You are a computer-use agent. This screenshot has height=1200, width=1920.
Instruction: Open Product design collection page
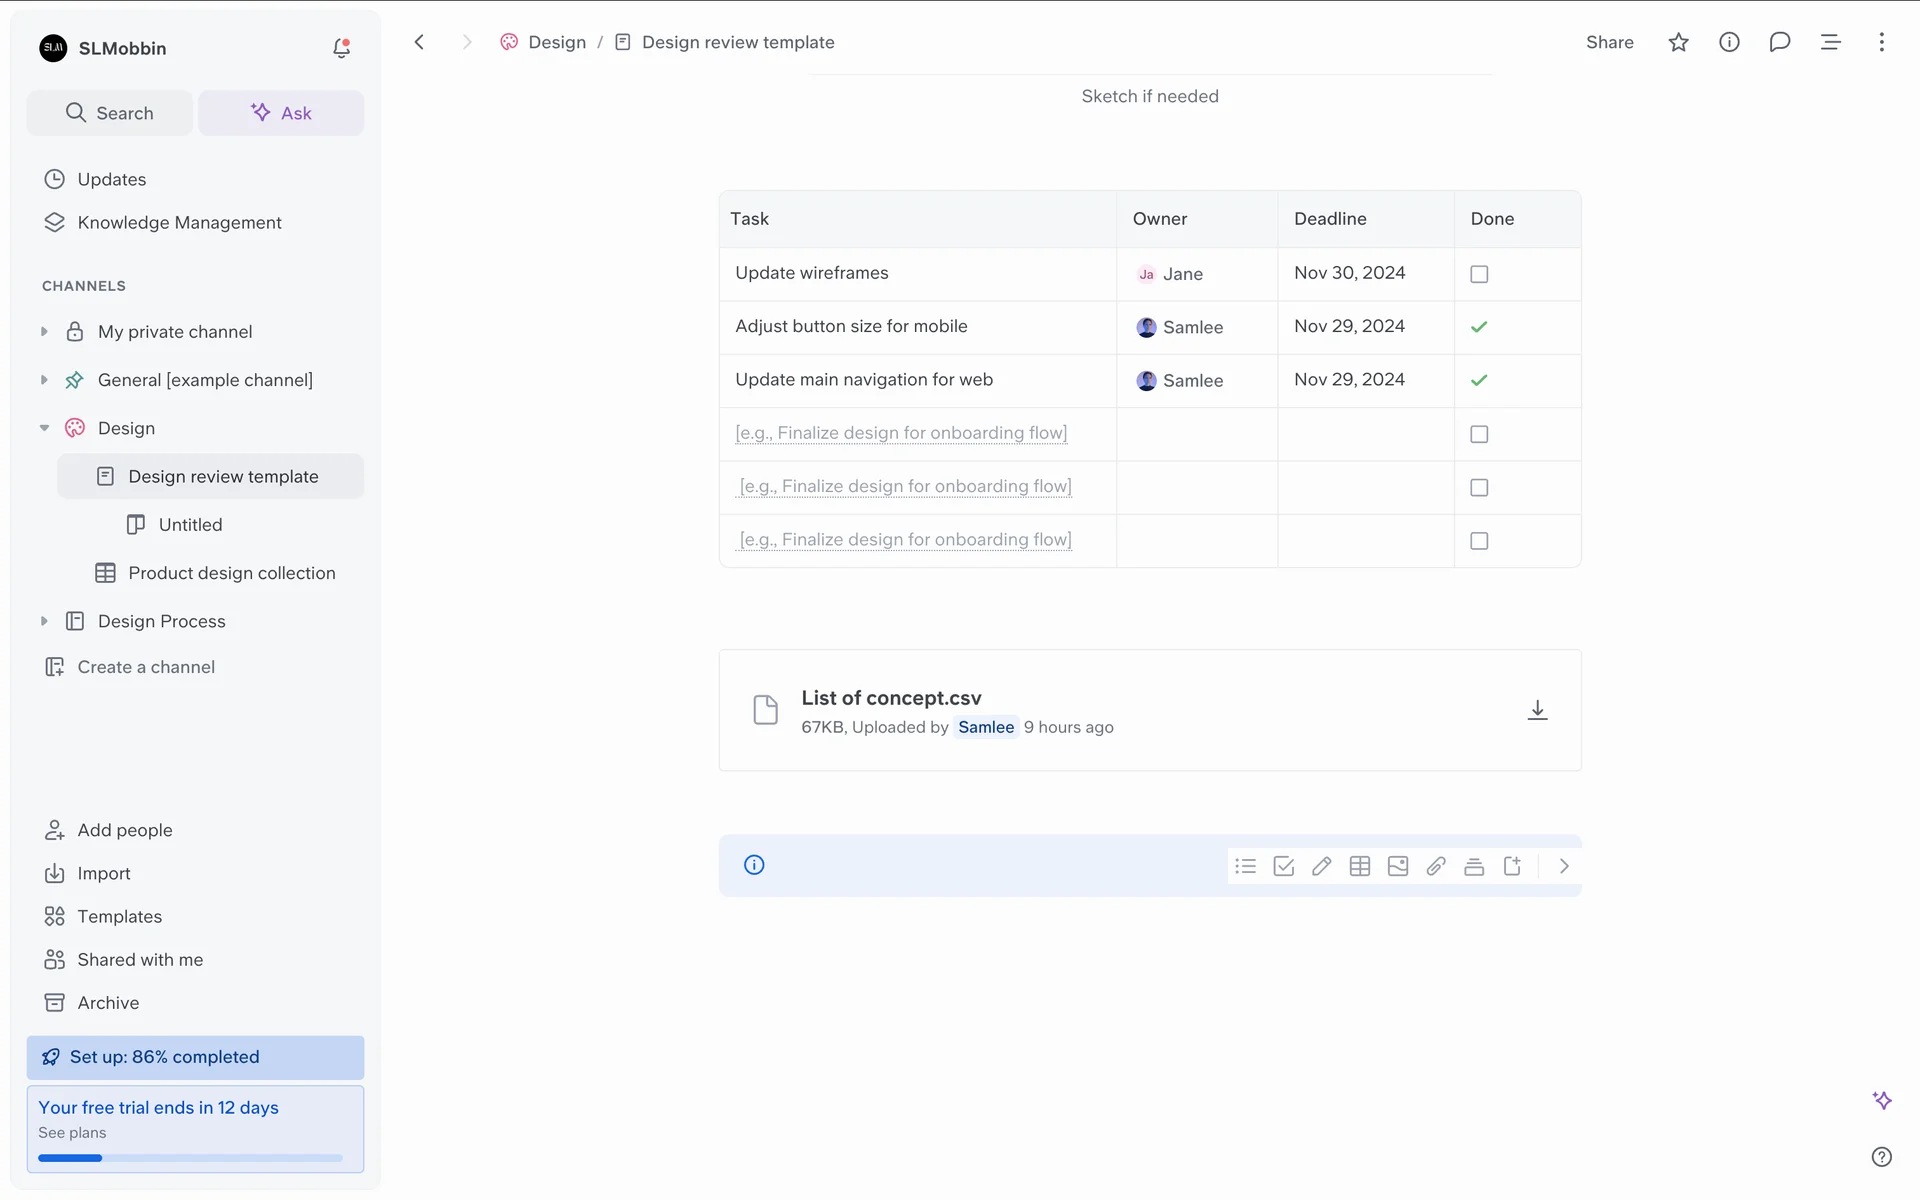(x=231, y=573)
